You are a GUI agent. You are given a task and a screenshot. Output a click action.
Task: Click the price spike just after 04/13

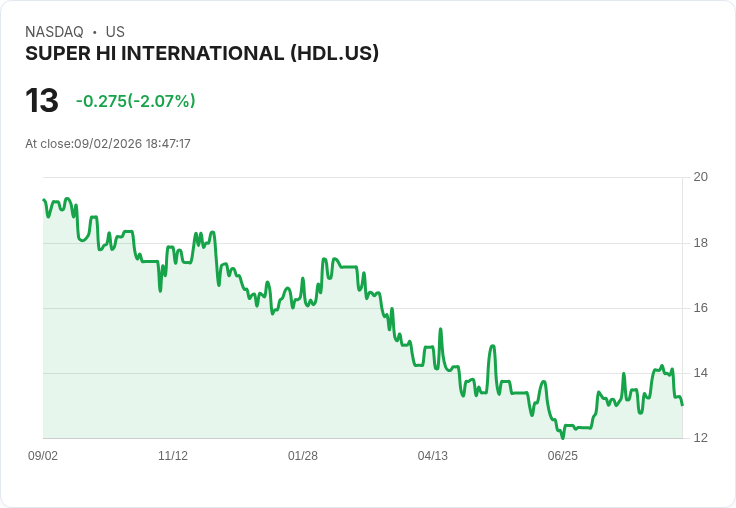(x=440, y=329)
